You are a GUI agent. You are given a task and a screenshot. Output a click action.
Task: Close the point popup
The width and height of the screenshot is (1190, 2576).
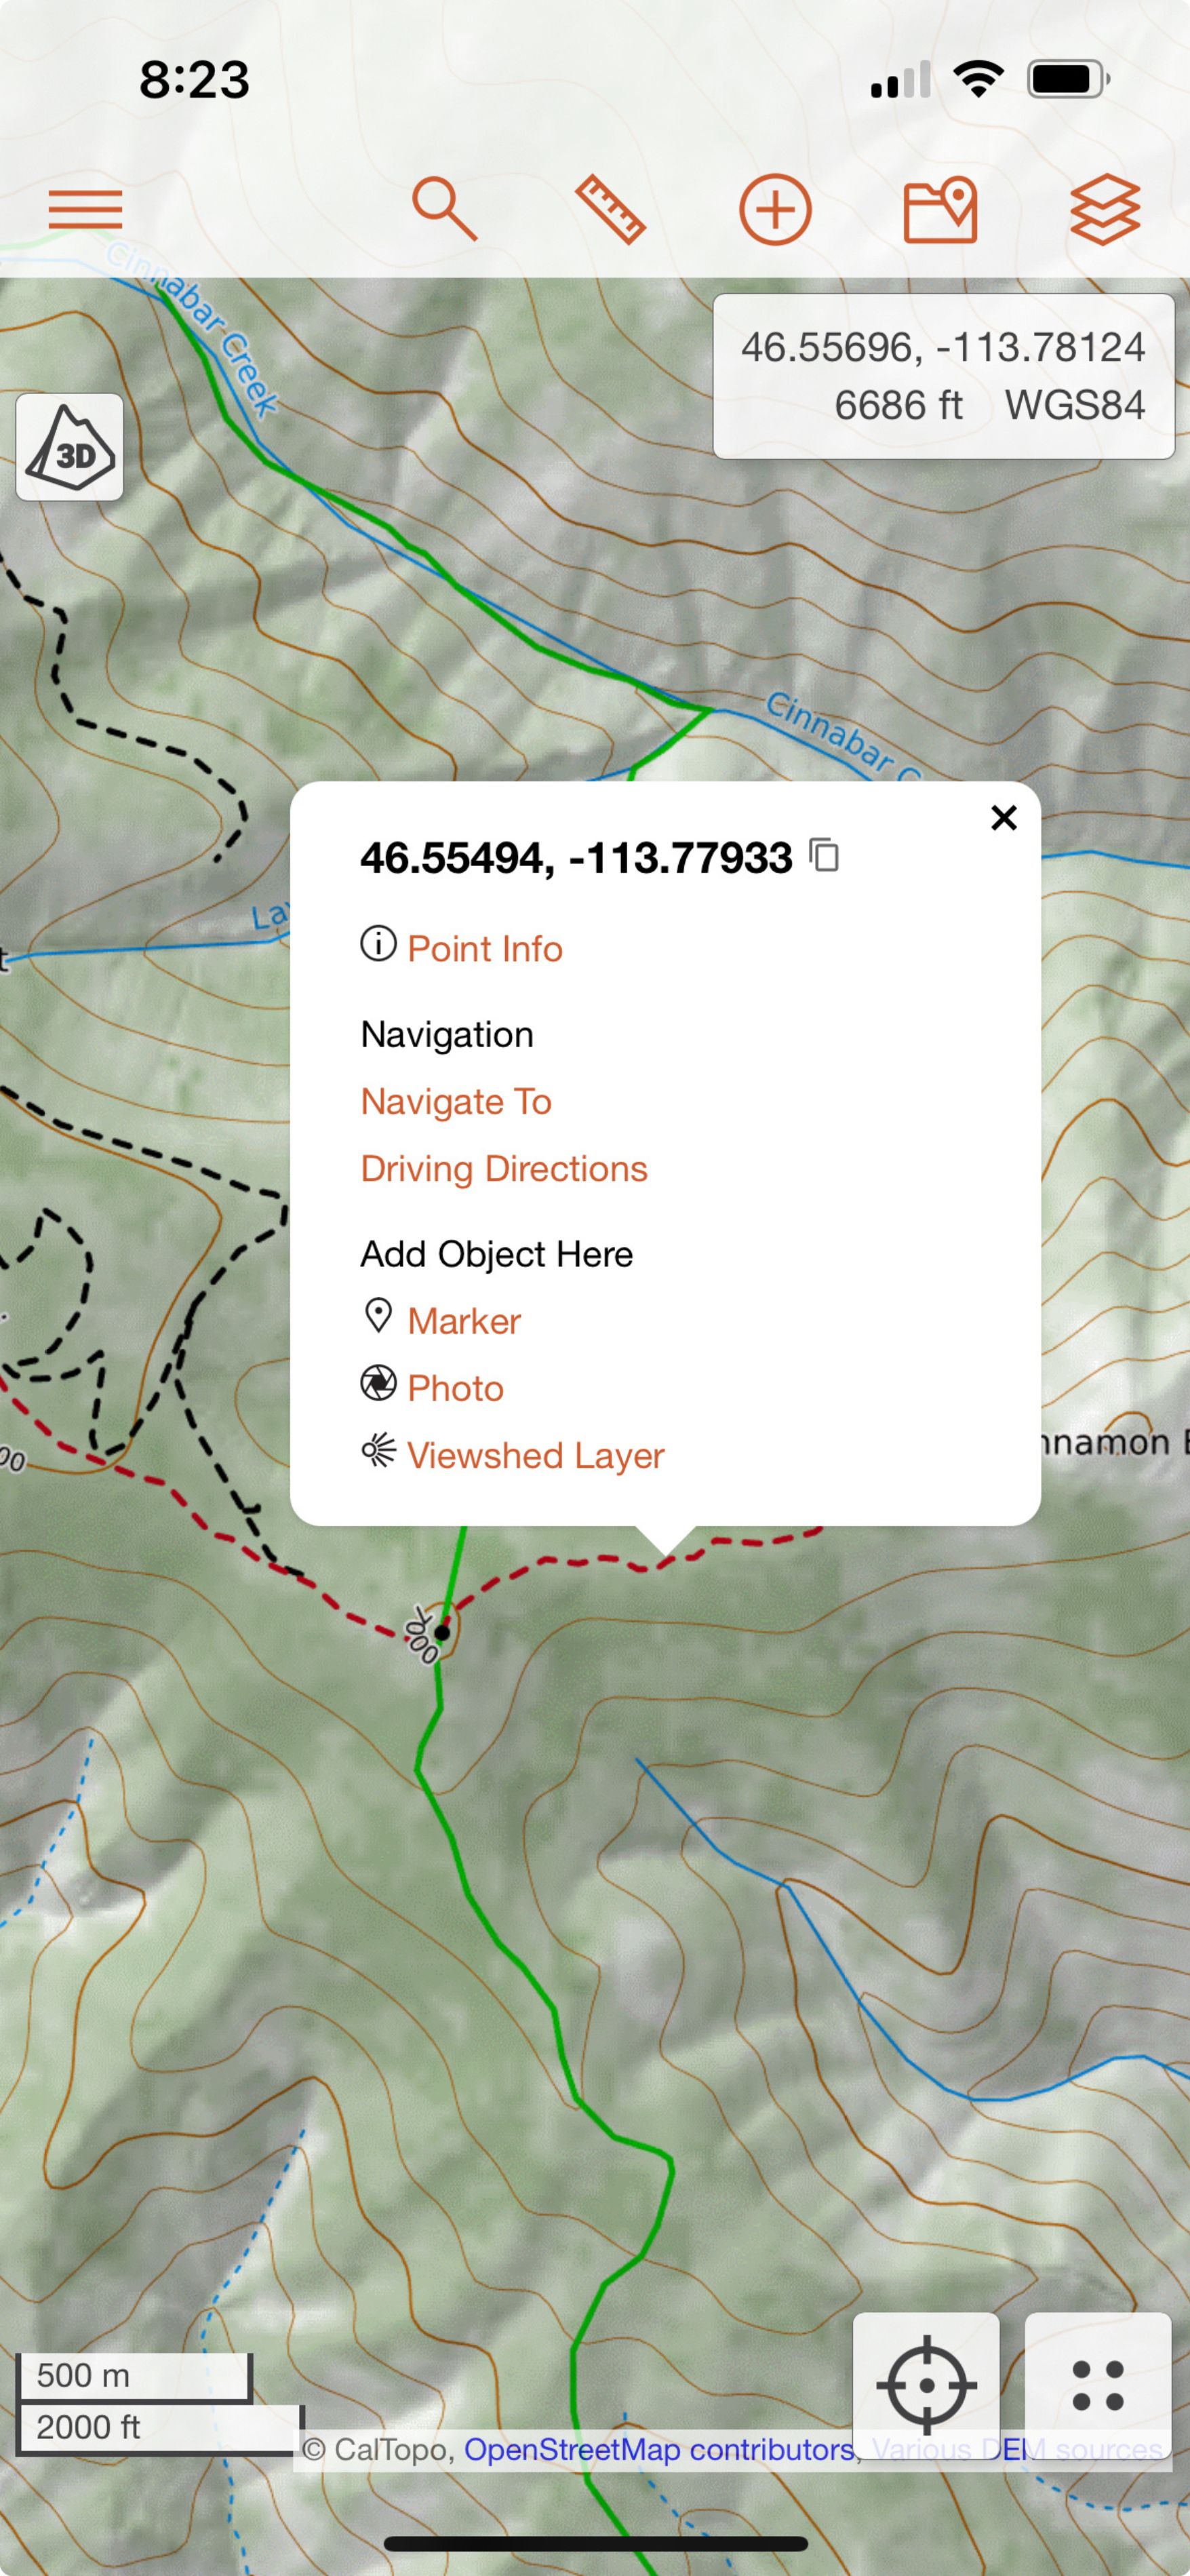tap(1003, 818)
